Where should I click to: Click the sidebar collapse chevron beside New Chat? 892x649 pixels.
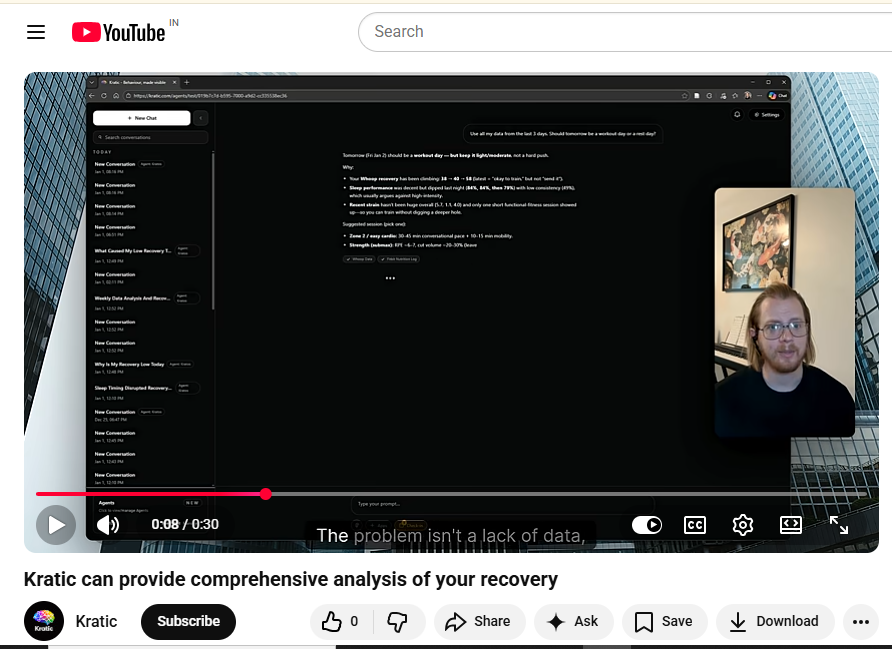(200, 118)
